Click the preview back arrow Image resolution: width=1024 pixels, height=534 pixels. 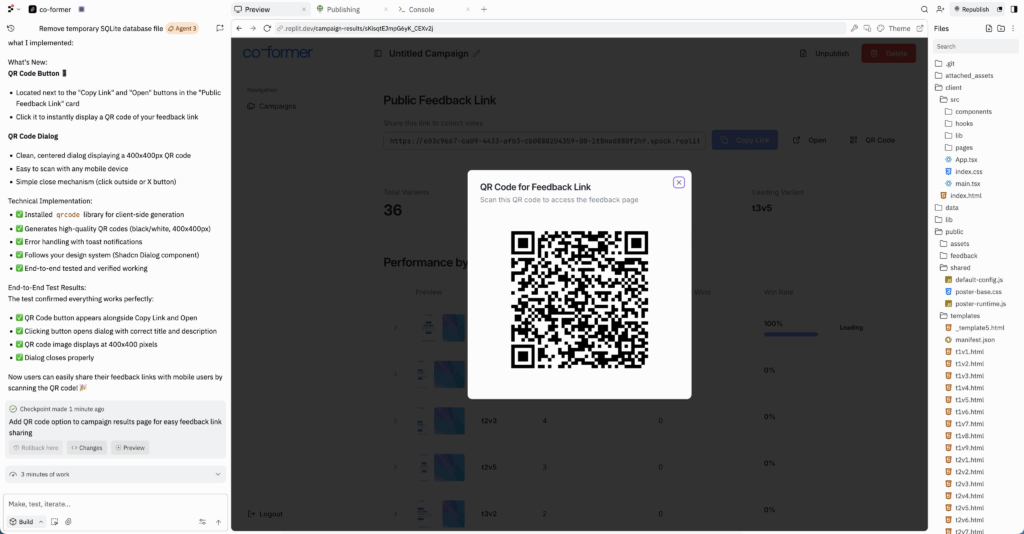click(x=239, y=28)
